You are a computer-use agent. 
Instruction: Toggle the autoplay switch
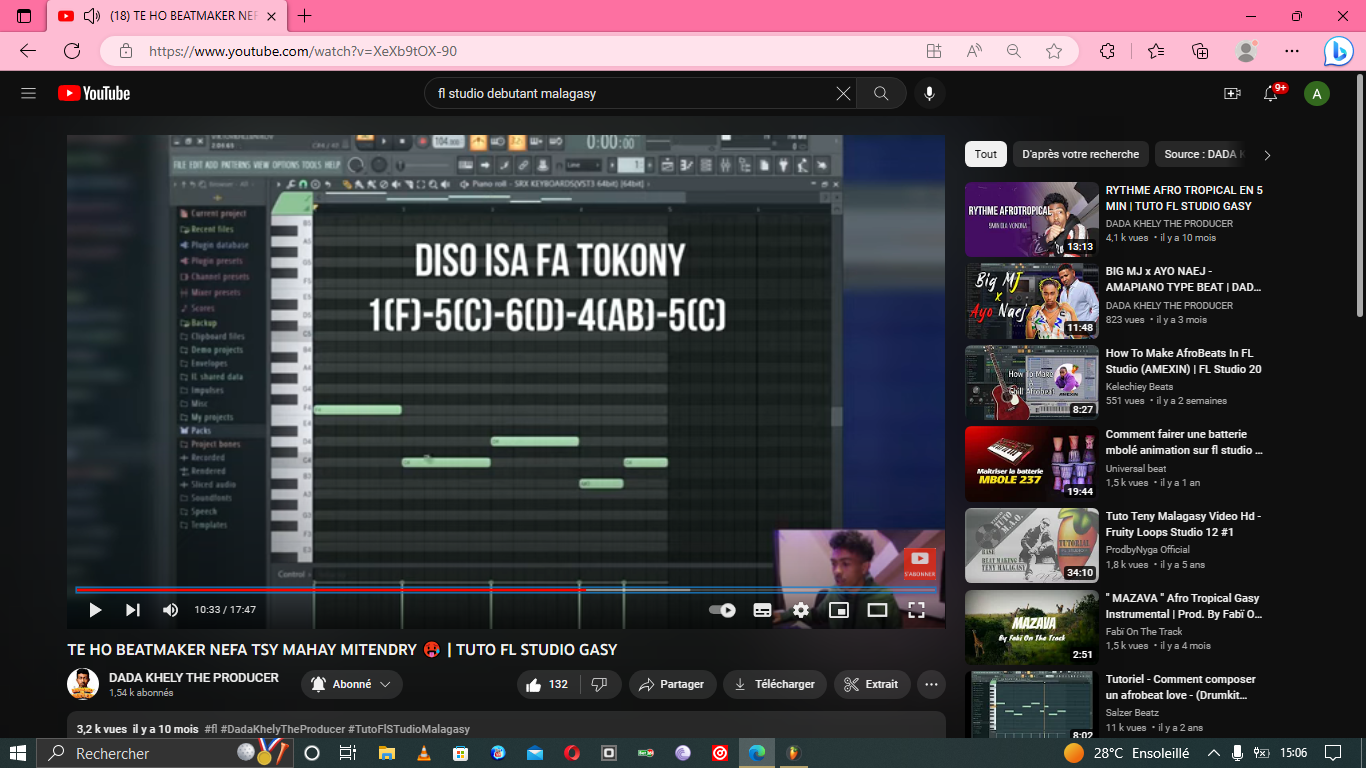coord(722,610)
